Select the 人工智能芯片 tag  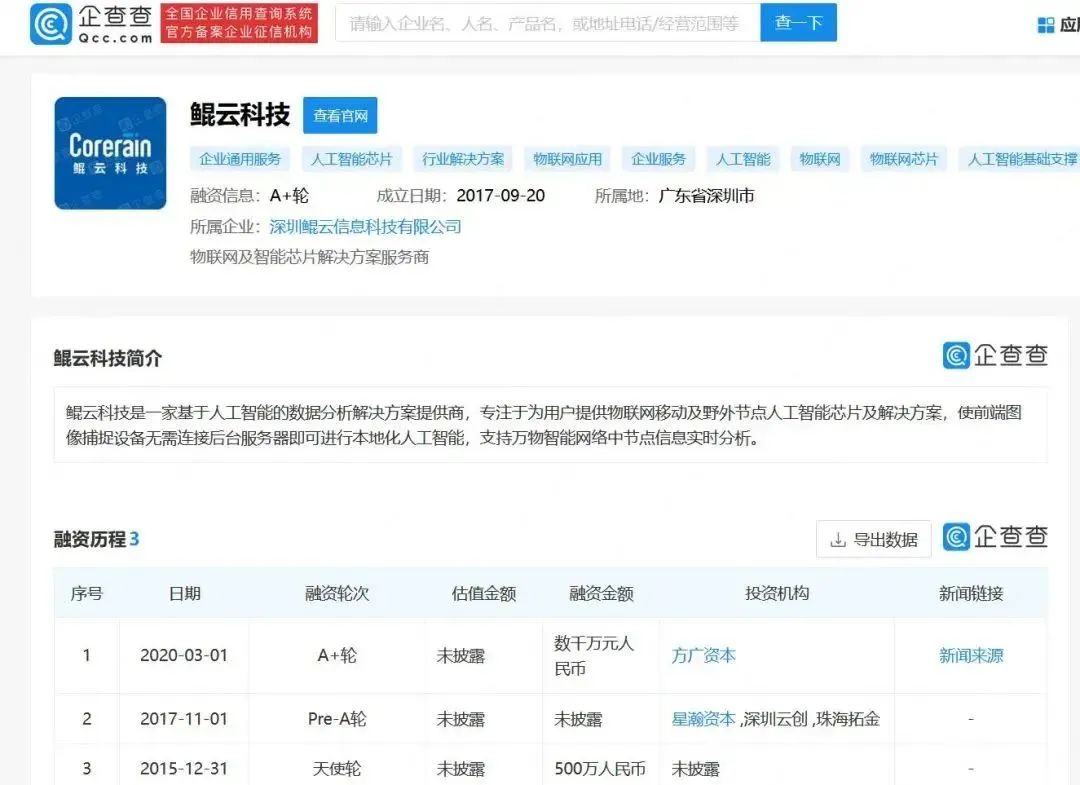[x=350, y=158]
